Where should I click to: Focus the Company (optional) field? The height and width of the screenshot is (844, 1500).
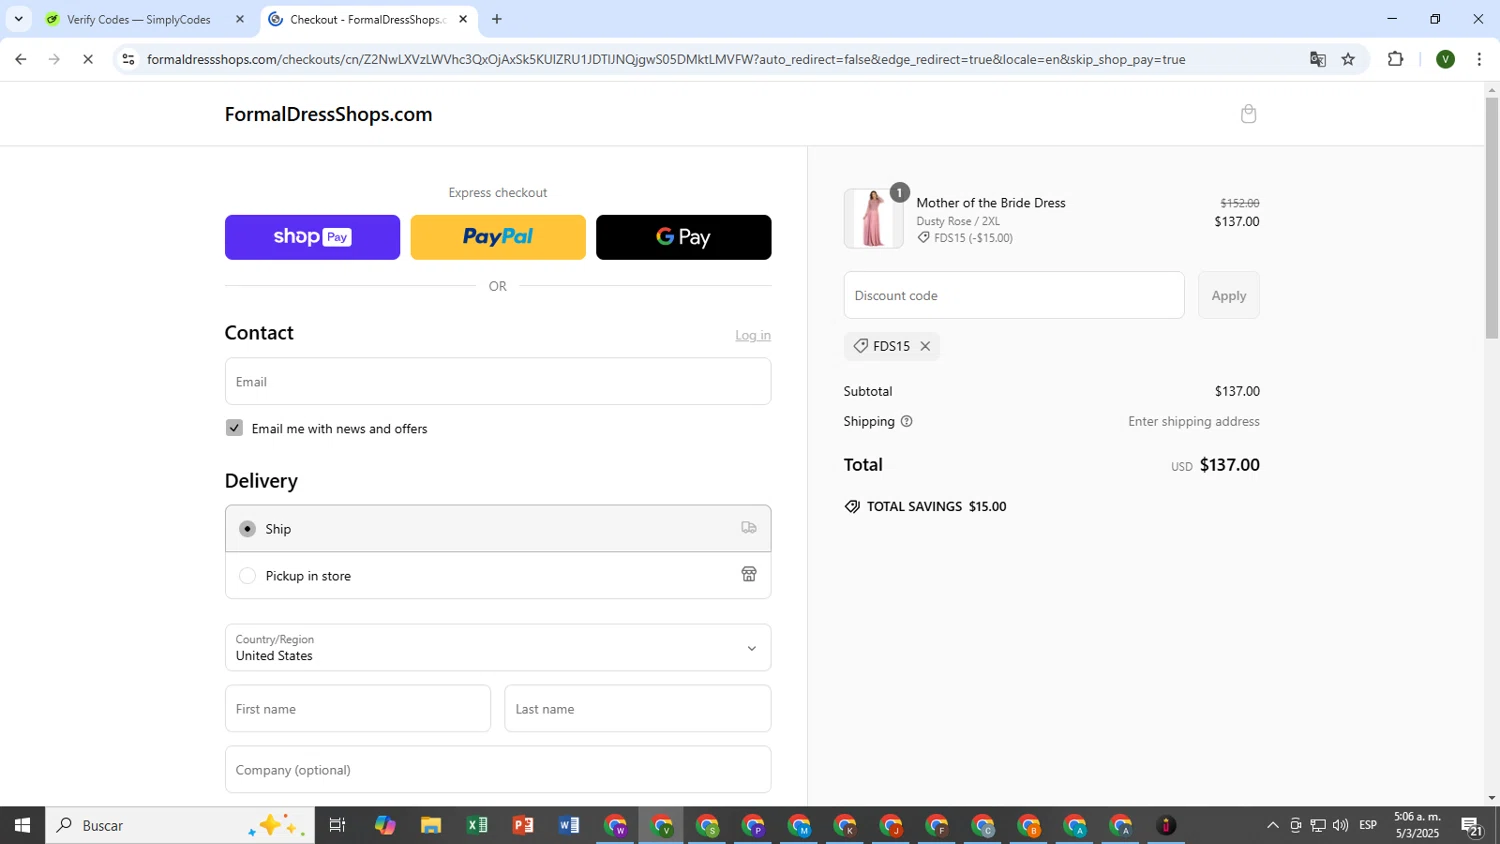click(x=498, y=769)
